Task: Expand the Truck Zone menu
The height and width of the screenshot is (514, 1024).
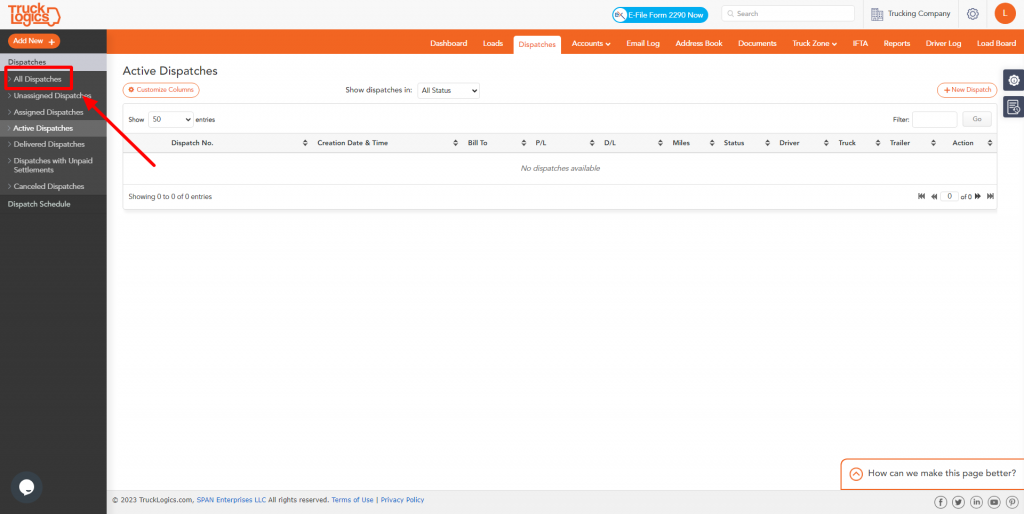Action: coord(814,44)
